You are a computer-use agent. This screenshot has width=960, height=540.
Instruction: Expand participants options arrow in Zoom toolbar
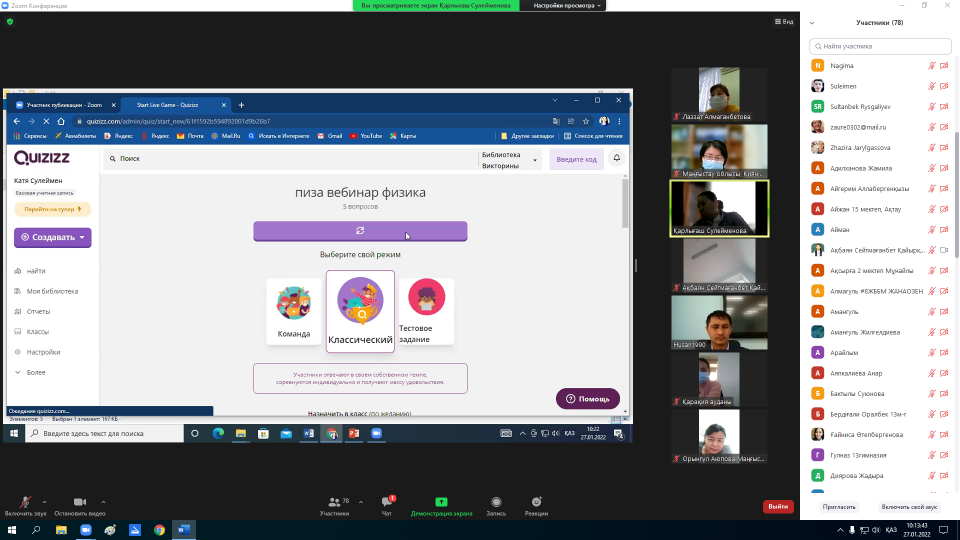pos(361,502)
